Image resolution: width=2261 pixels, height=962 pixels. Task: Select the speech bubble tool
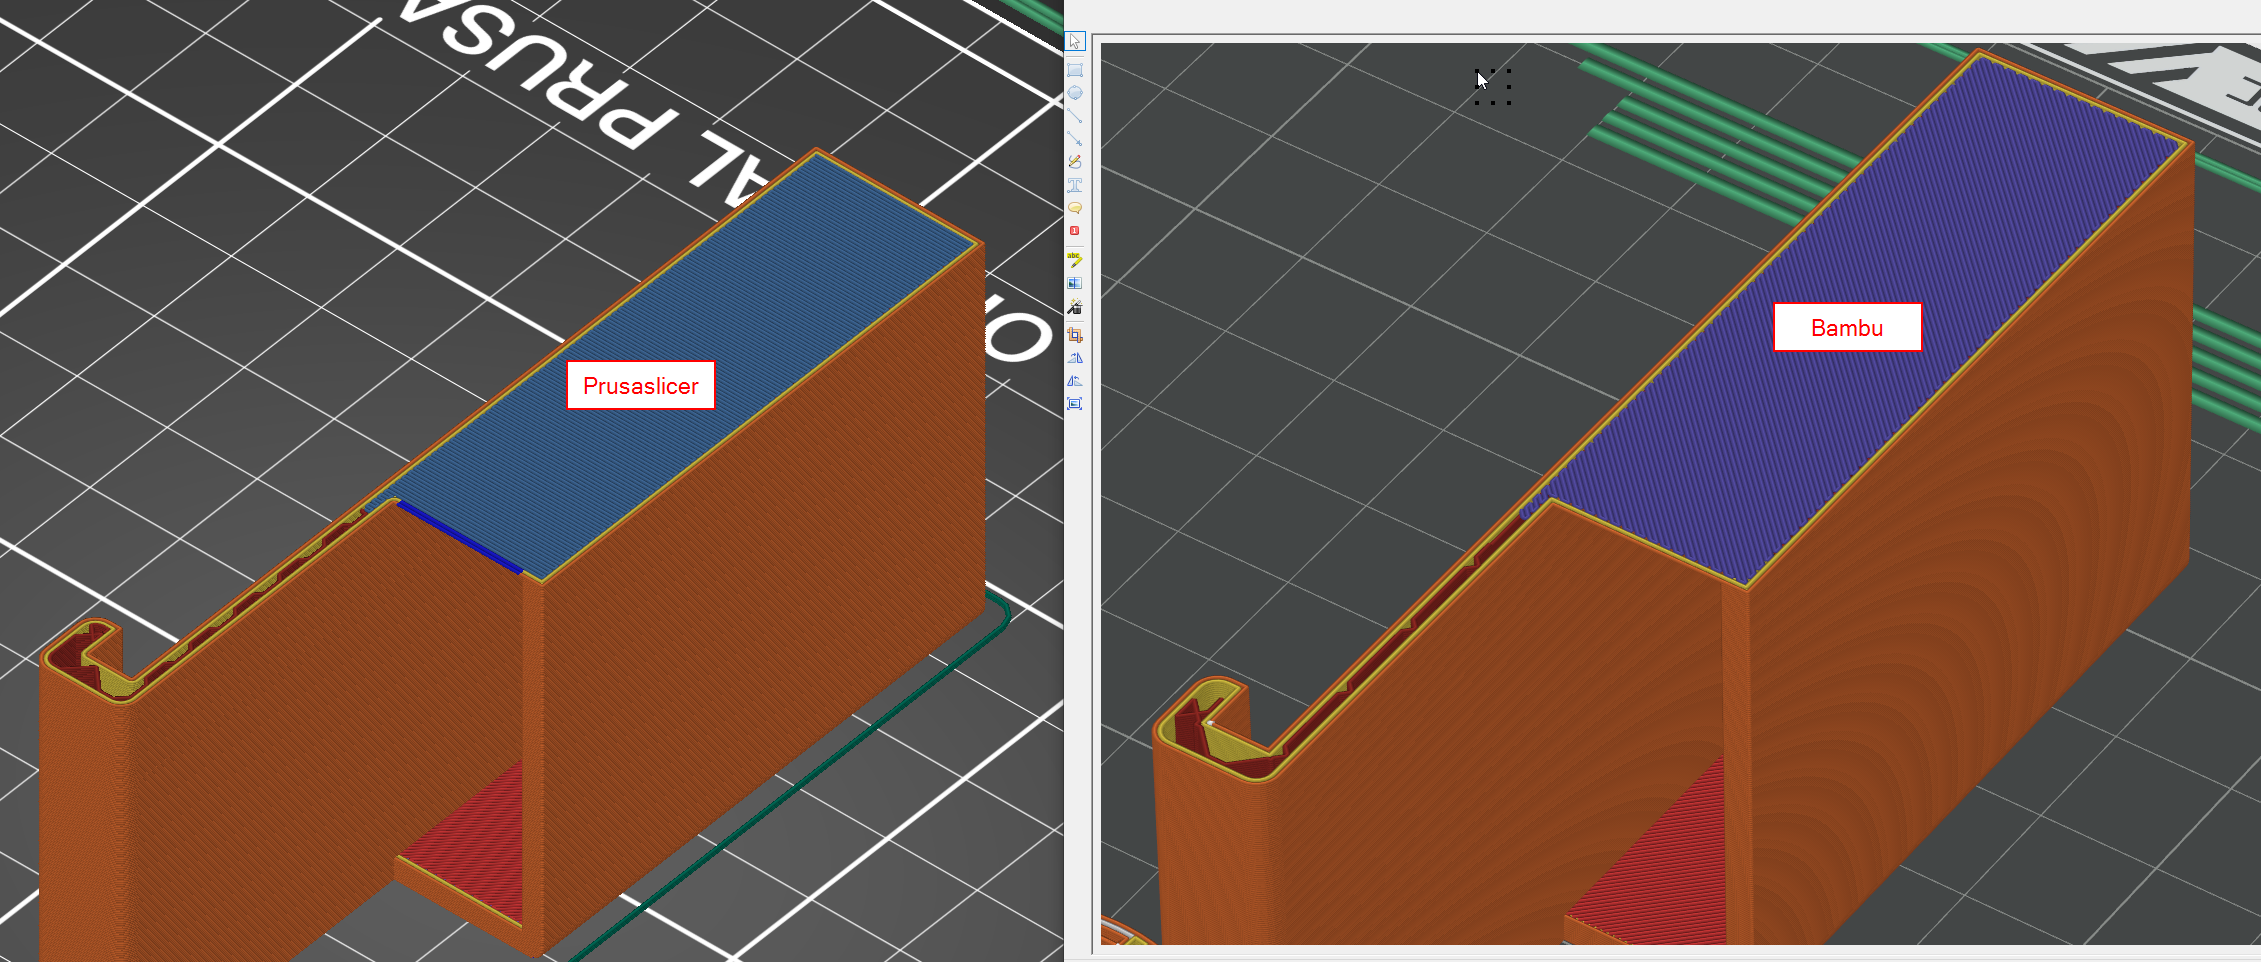click(x=1075, y=208)
